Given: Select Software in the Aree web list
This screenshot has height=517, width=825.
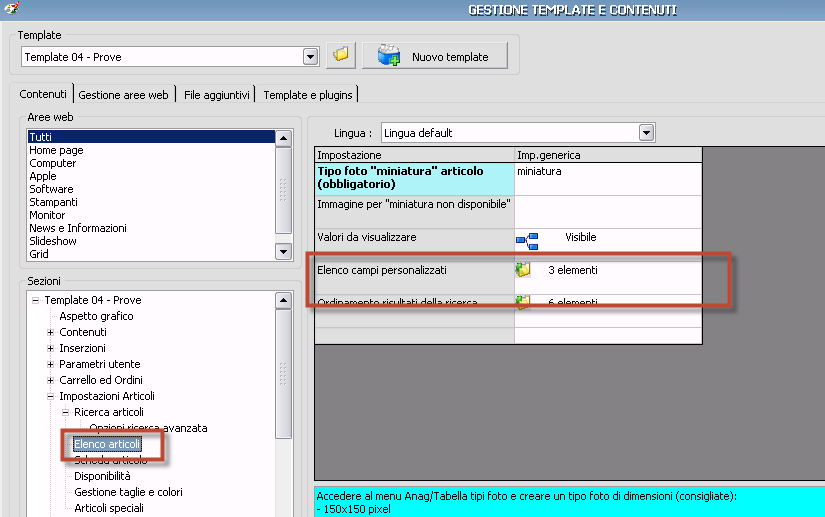Looking at the screenshot, I should [x=51, y=189].
